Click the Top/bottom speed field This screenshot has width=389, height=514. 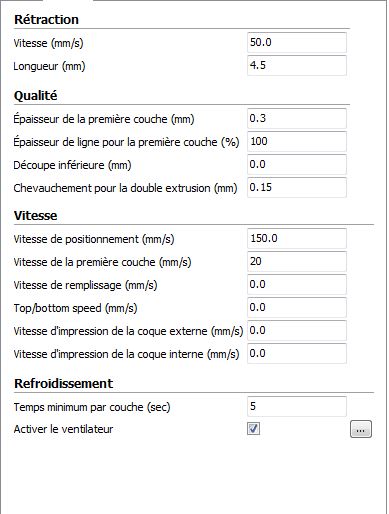297,307
